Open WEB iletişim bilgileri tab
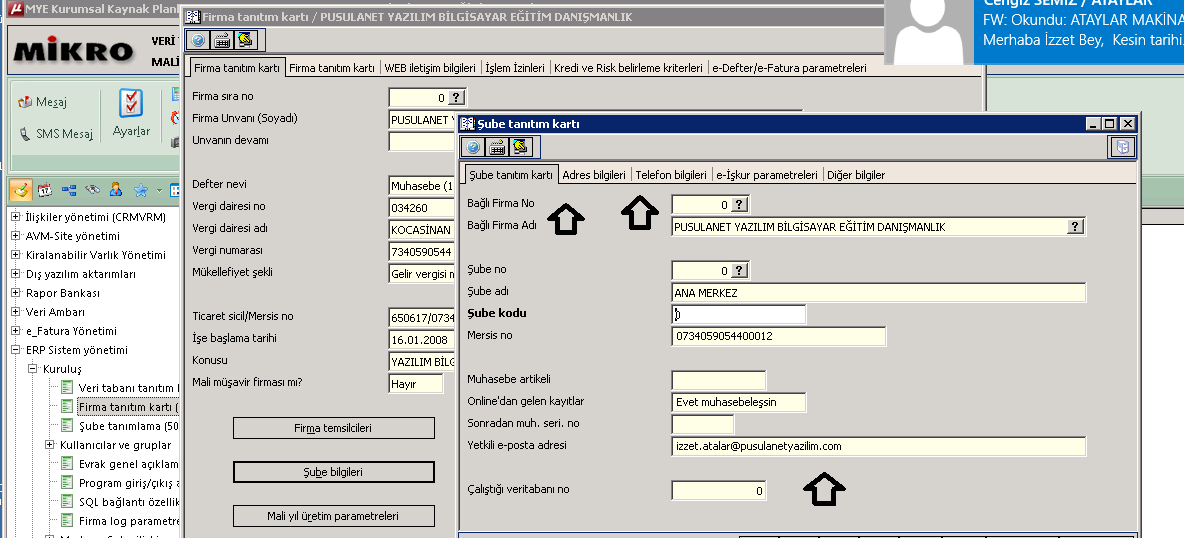The image size is (1184, 538). (x=430, y=68)
